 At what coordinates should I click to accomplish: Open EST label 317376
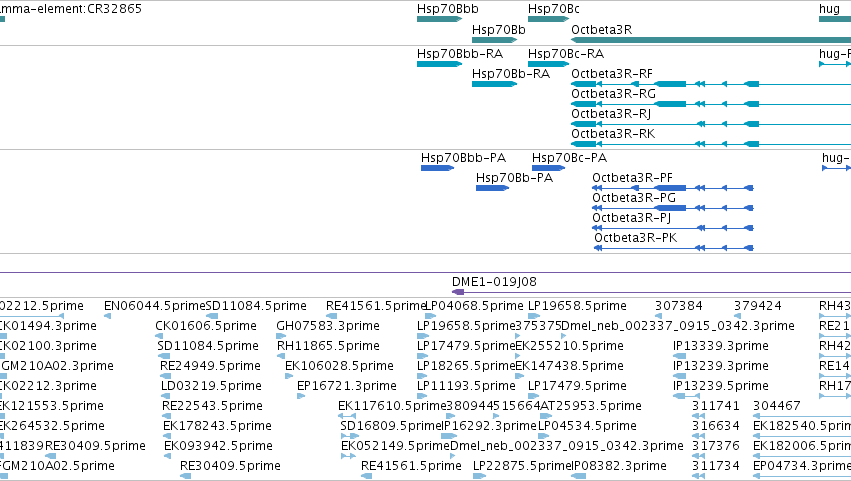click(x=716, y=447)
